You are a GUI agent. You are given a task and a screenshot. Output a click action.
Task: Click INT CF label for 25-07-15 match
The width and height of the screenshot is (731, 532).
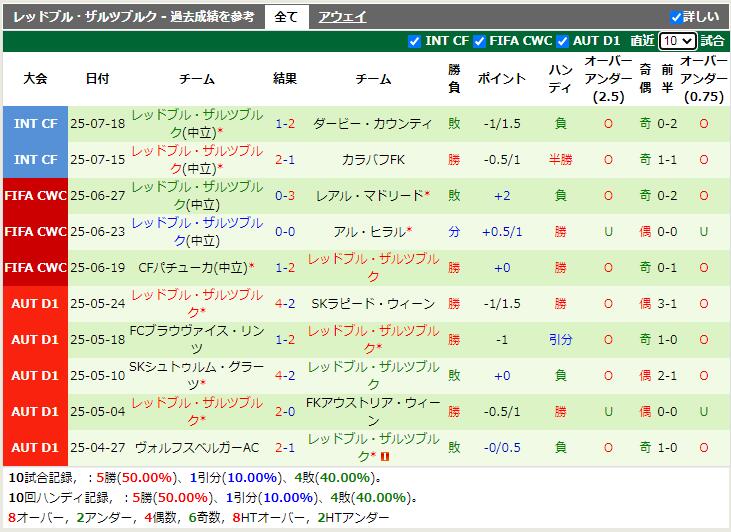[35, 159]
